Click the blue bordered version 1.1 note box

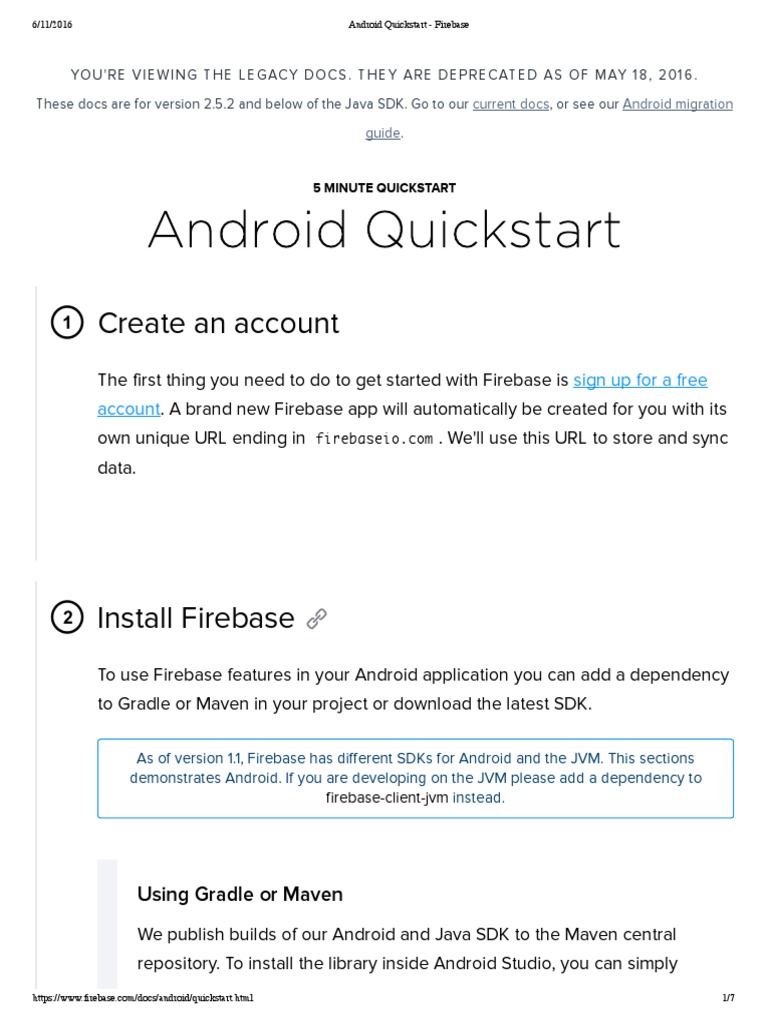pos(415,778)
